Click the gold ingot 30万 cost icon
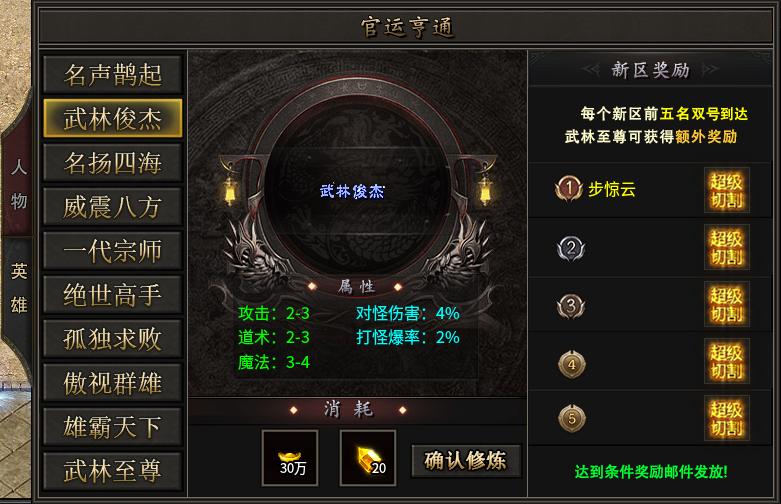The height and width of the screenshot is (504, 781). click(x=290, y=458)
